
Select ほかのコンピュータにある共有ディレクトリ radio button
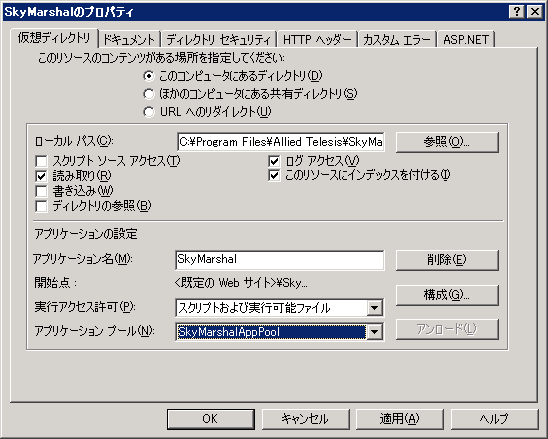(x=149, y=94)
